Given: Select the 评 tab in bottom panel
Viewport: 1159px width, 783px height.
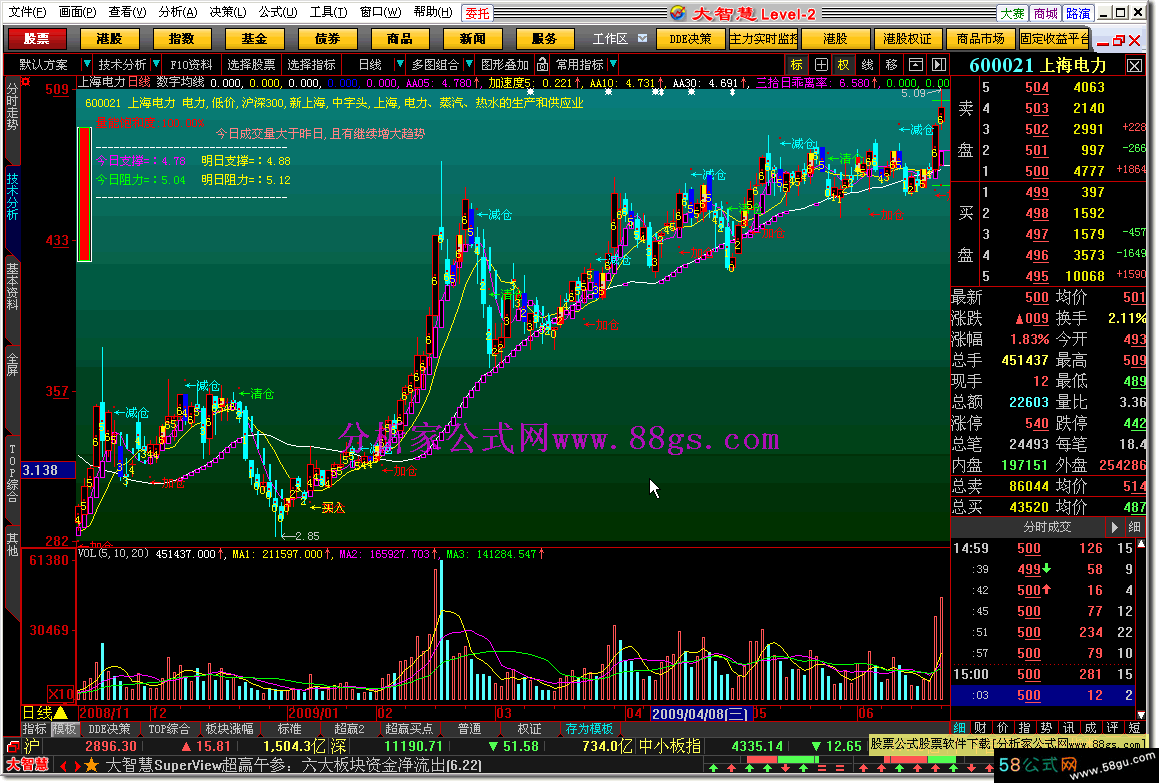Looking at the screenshot, I should 1112,728.
